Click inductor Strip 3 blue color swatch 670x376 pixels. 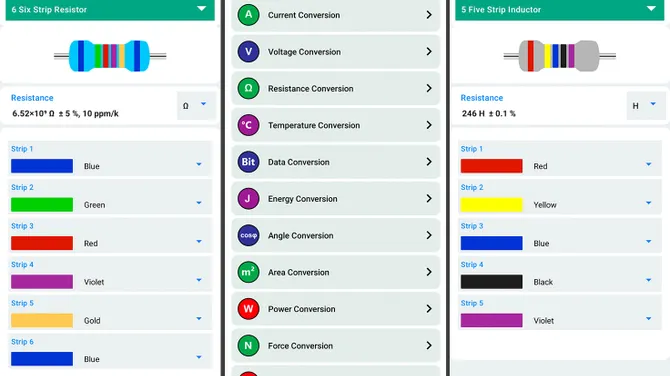point(491,243)
